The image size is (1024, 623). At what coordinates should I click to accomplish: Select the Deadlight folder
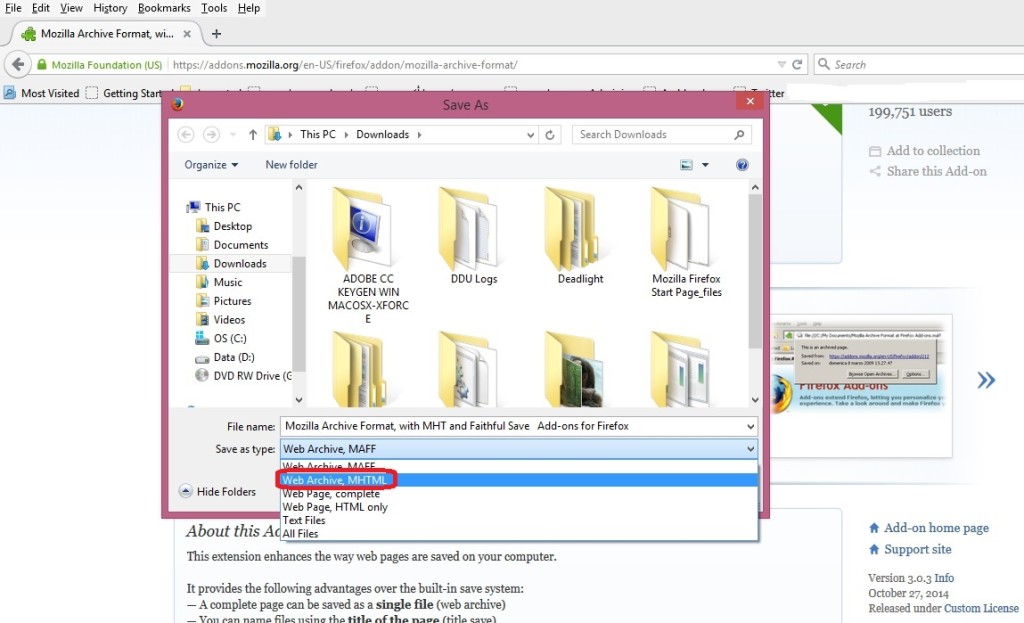pyautogui.click(x=580, y=236)
